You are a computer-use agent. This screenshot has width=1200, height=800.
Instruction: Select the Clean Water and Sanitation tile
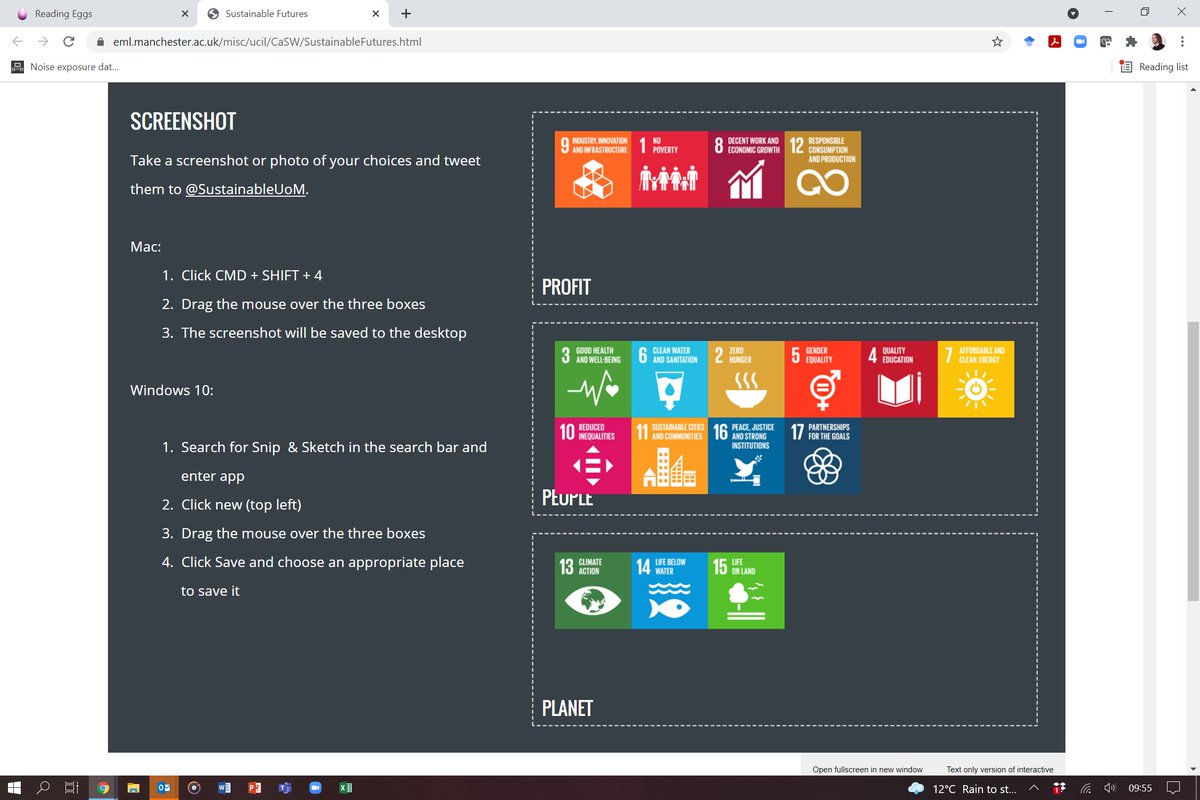coord(669,379)
